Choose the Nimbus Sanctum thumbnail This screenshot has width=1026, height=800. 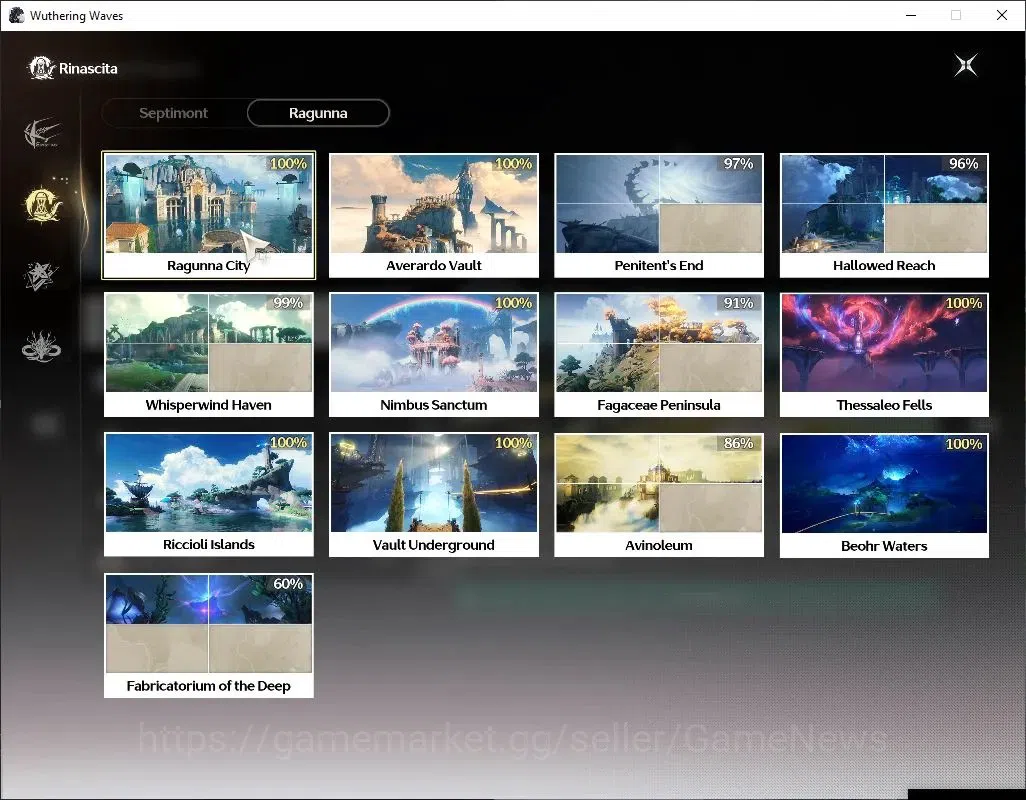pyautogui.click(x=434, y=343)
